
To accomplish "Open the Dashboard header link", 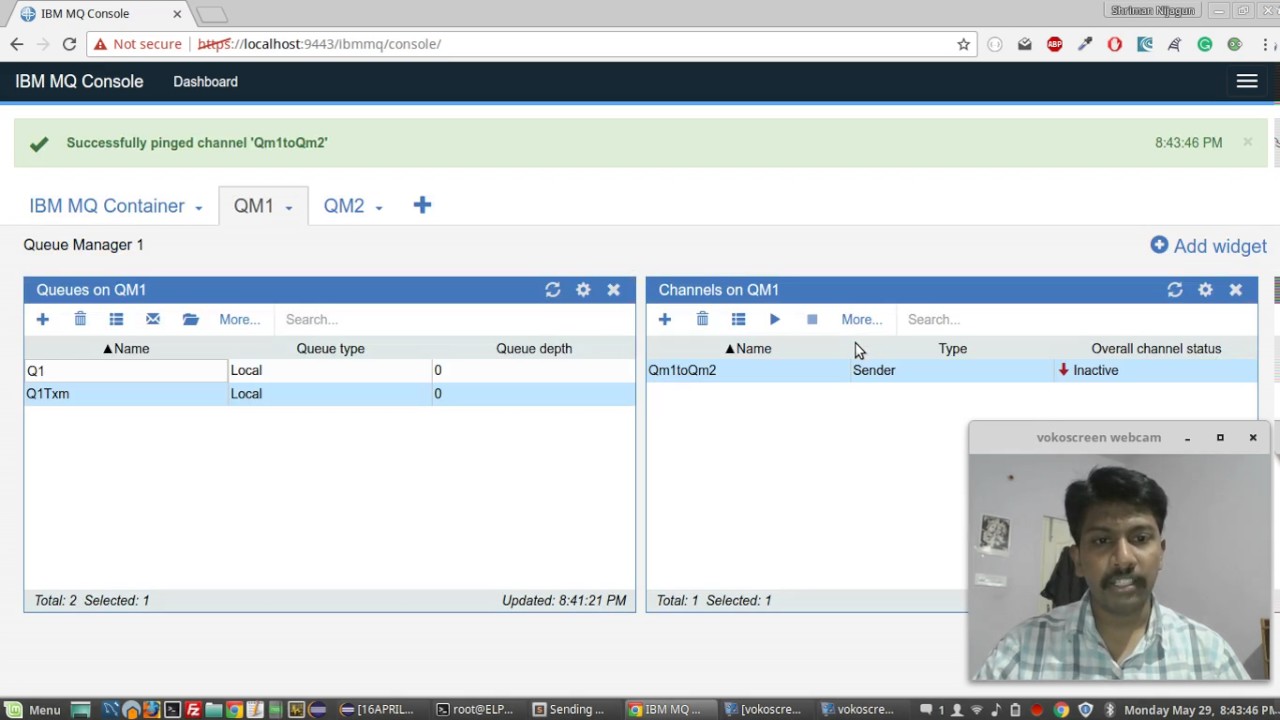I will tap(205, 82).
